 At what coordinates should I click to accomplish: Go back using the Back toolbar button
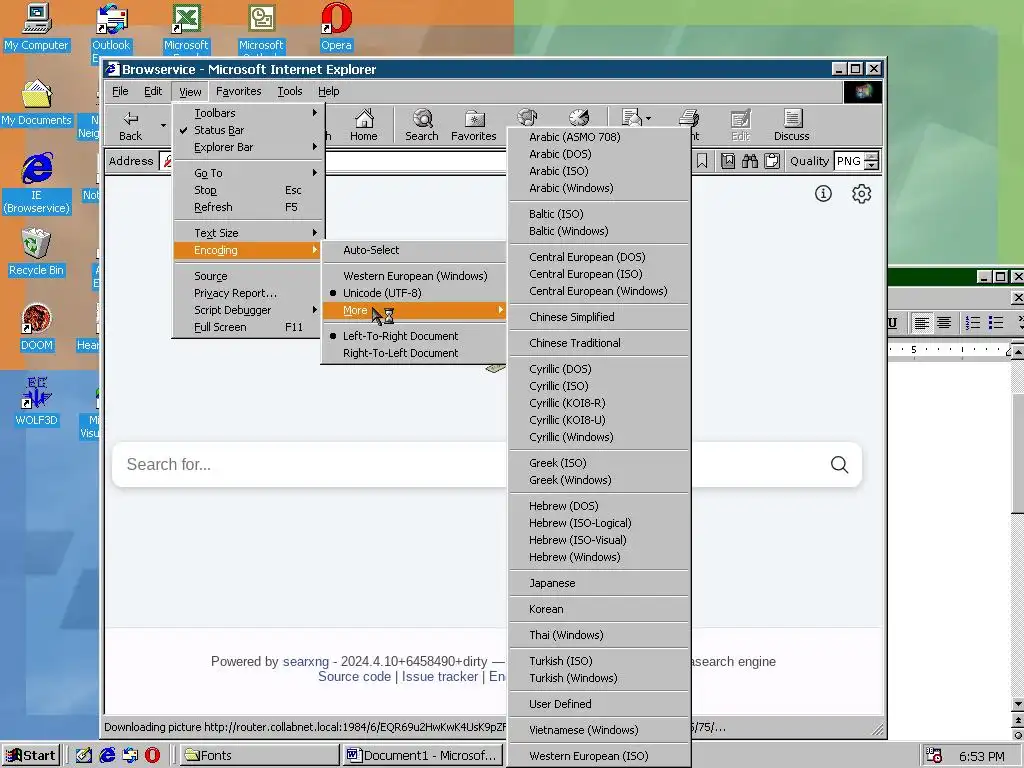coord(131,125)
